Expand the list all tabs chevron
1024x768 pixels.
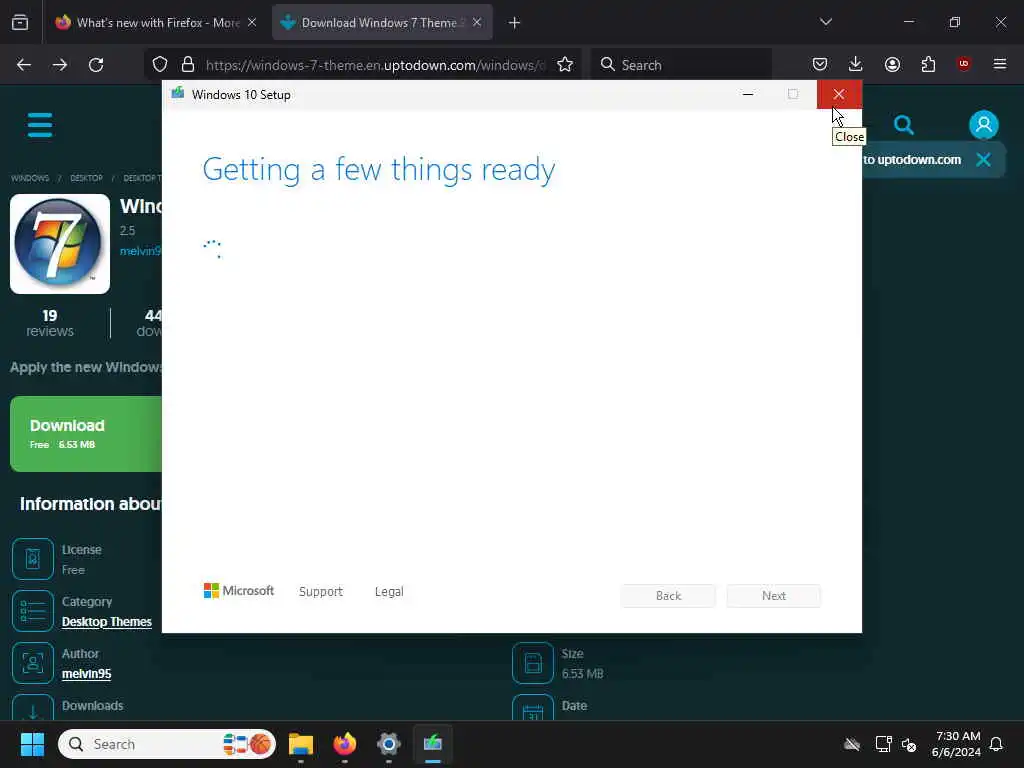[825, 22]
